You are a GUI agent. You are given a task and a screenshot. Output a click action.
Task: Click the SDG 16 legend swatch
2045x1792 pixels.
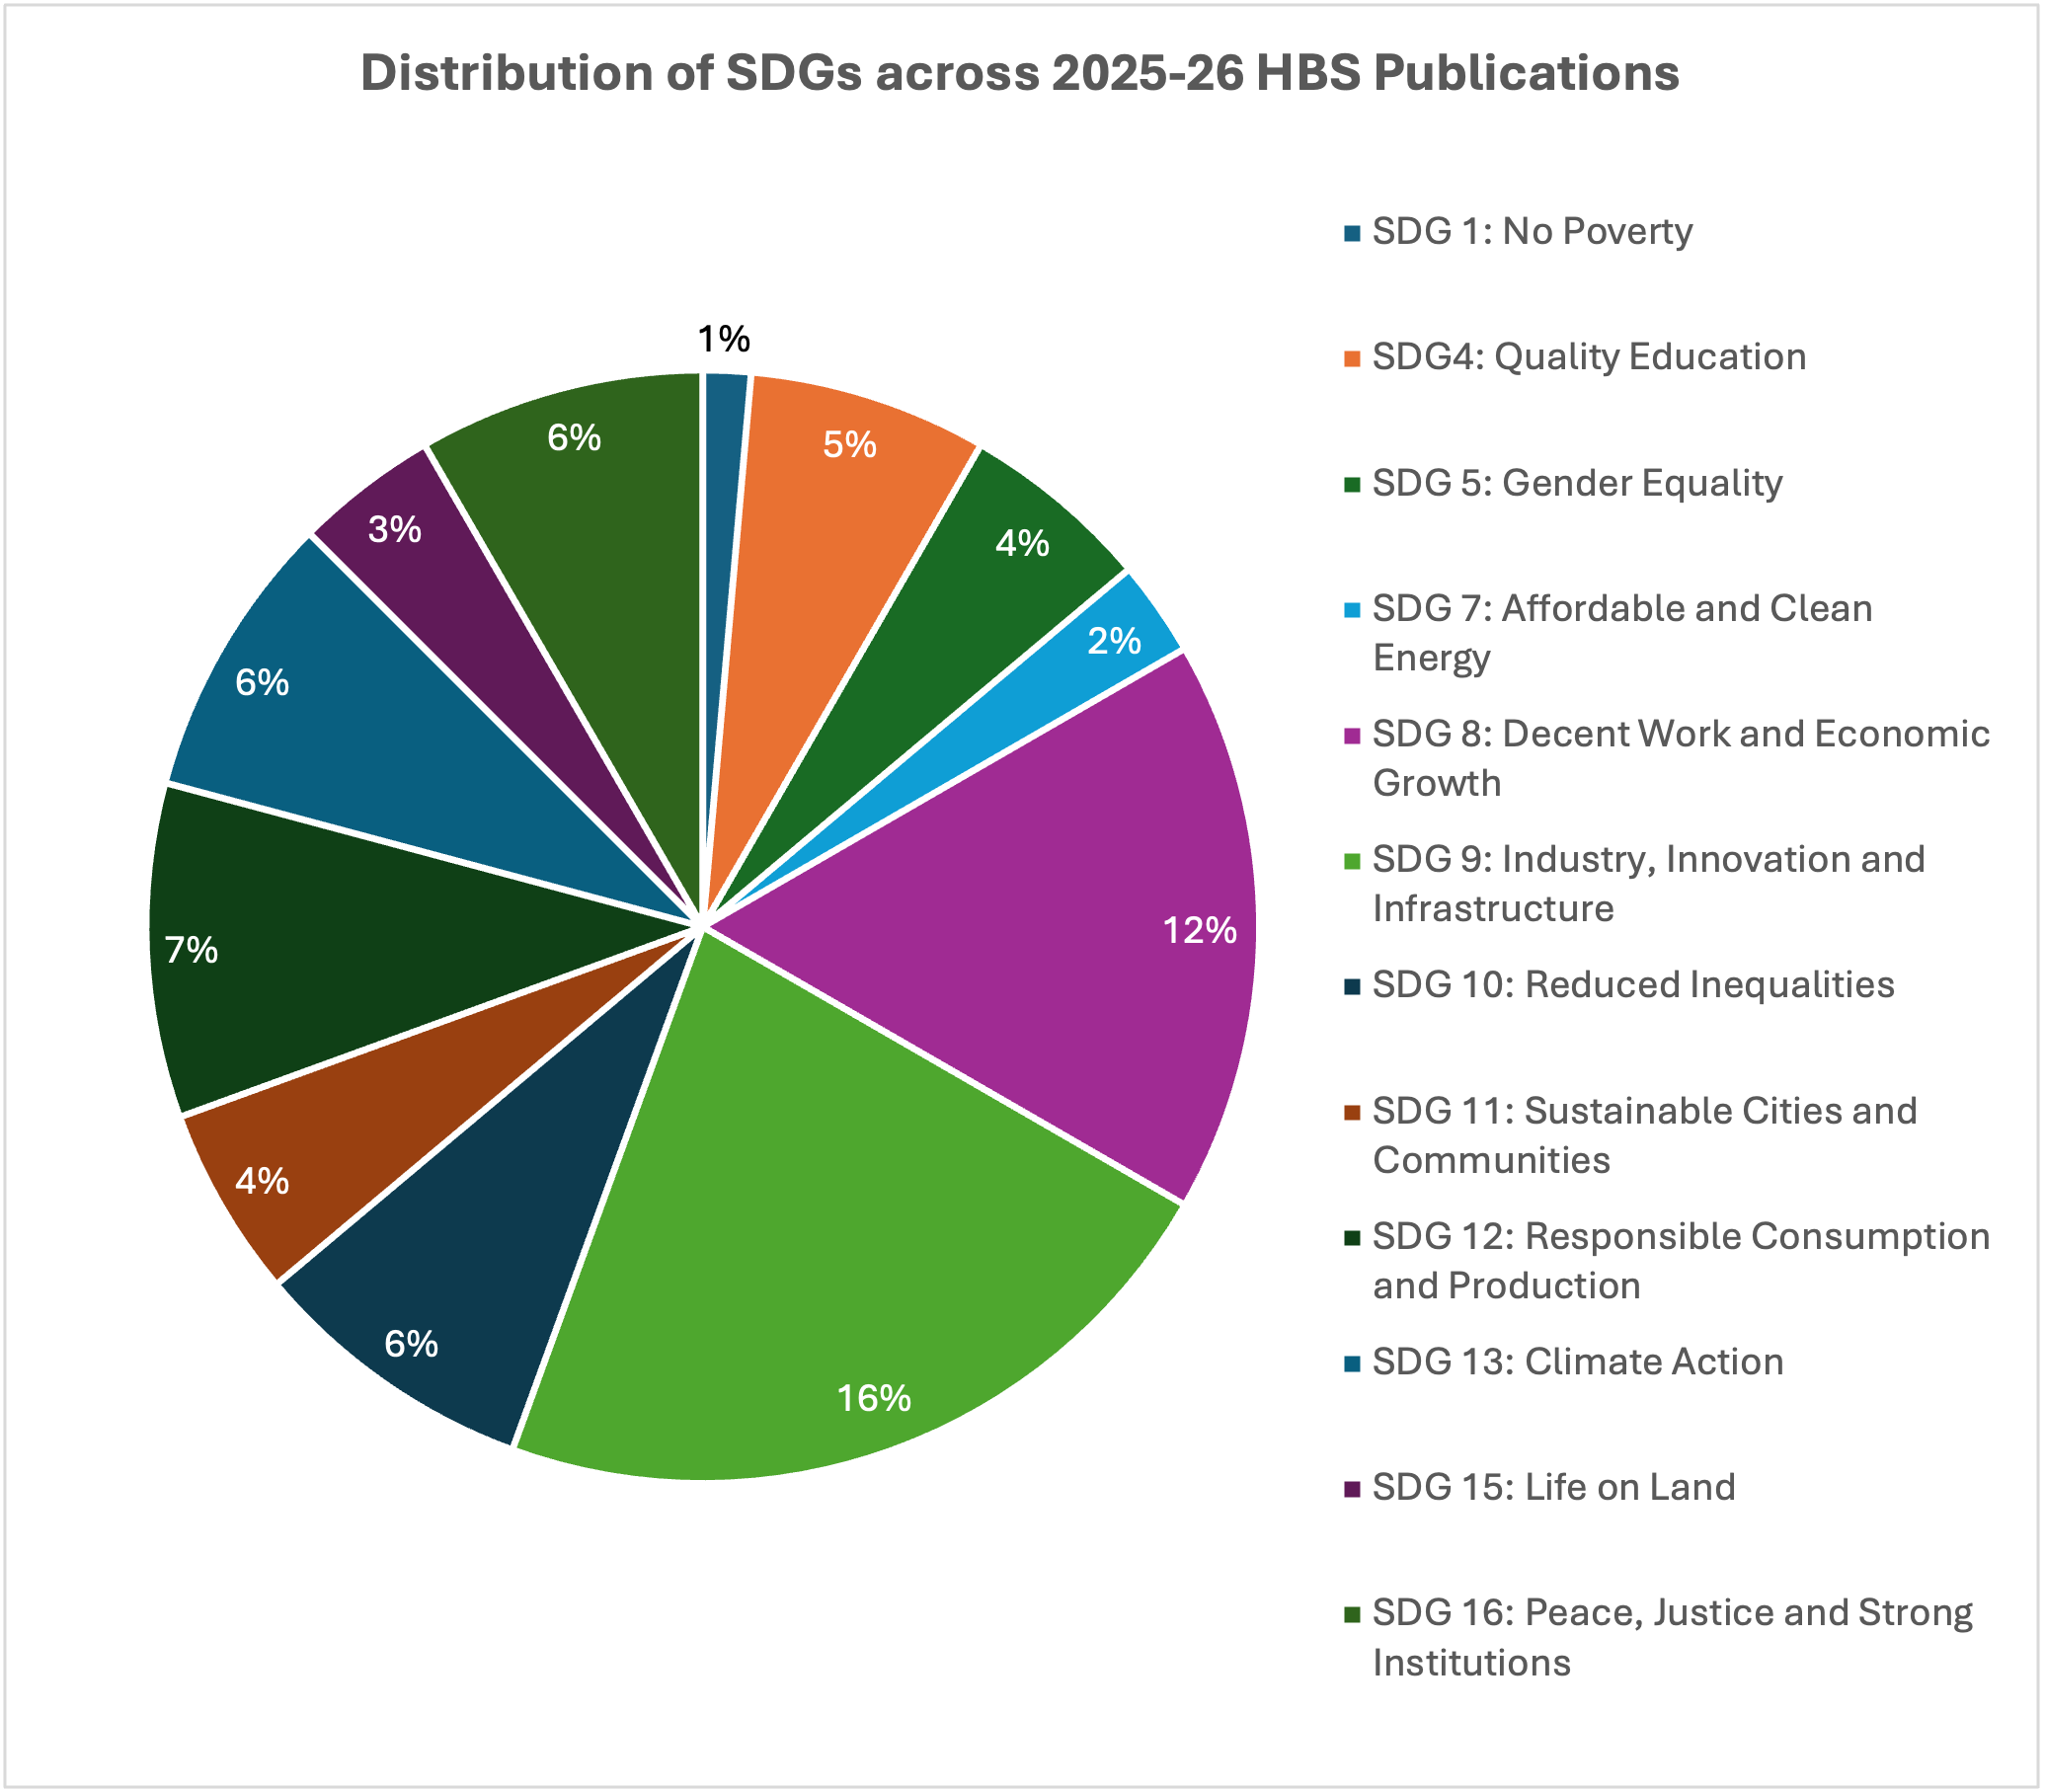[1352, 1615]
